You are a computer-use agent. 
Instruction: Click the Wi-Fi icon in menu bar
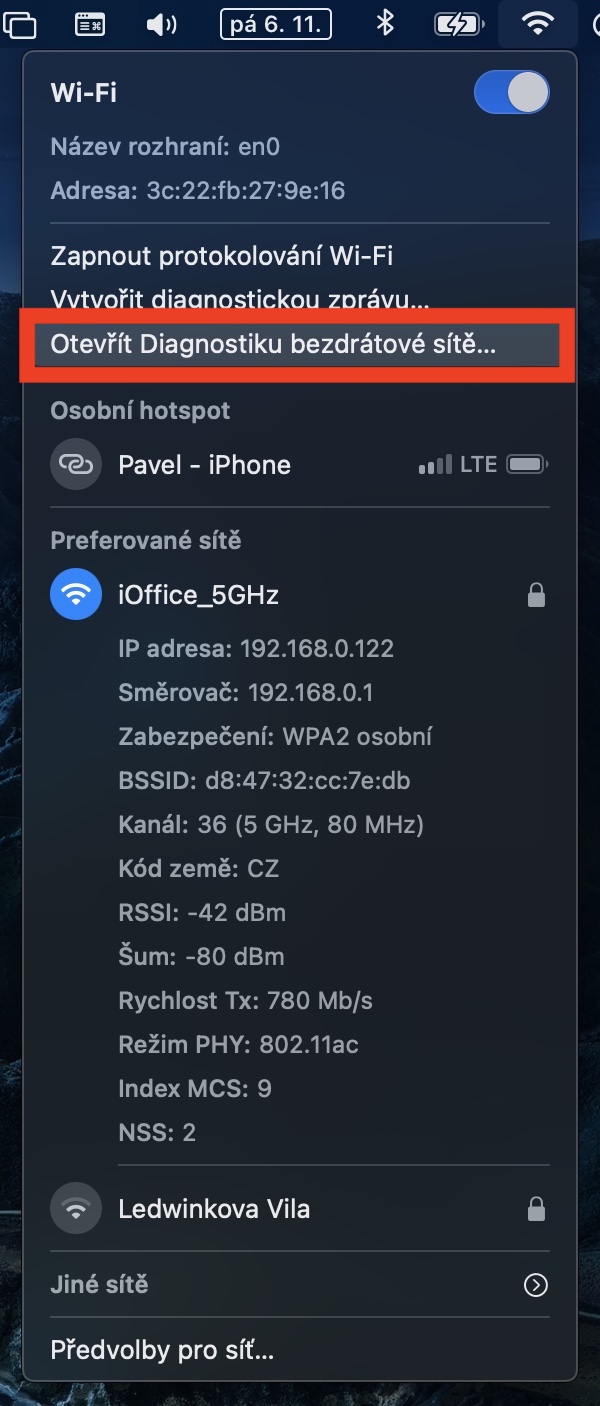point(538,24)
